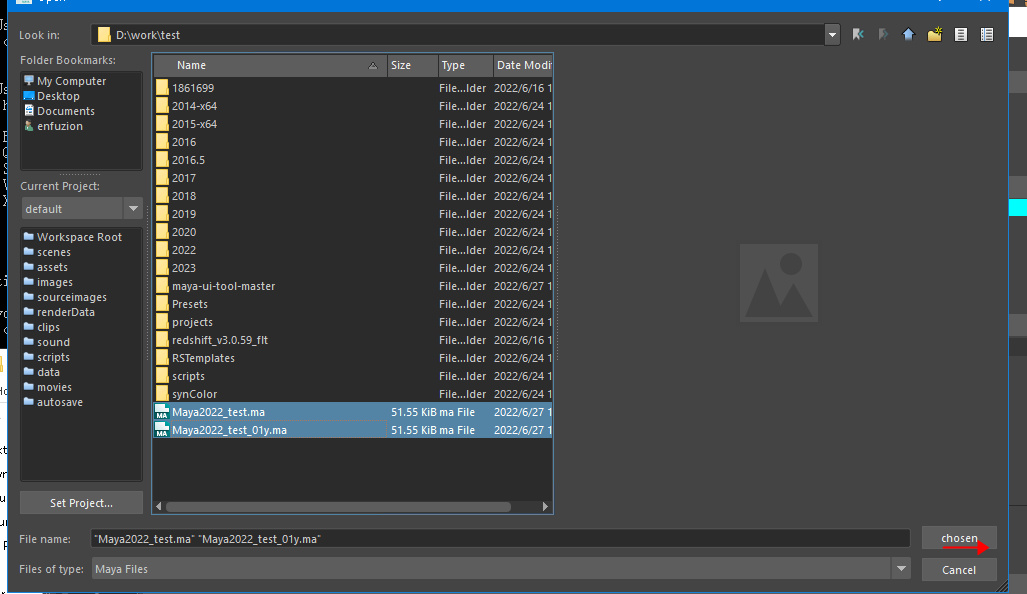Sort files by Size column header
The image size is (1027, 594).
412,66
